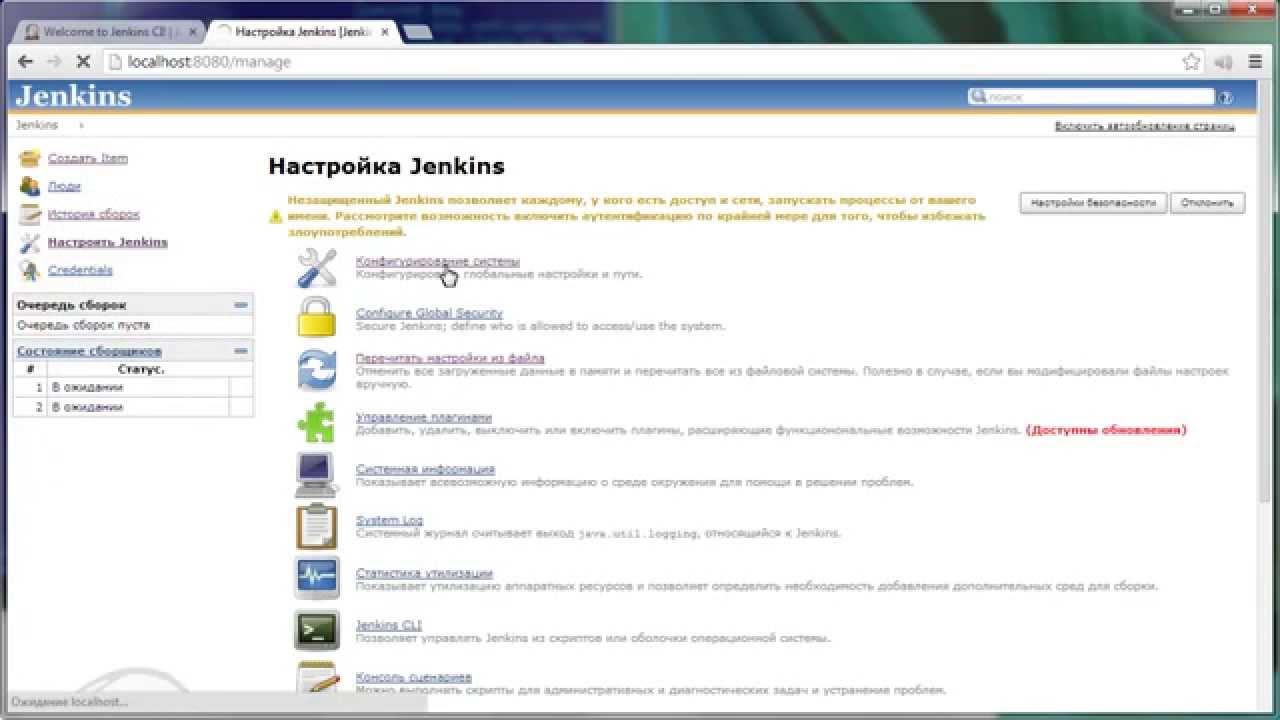Open Статистика утилизации link
This screenshot has height=720, width=1280.
point(424,573)
